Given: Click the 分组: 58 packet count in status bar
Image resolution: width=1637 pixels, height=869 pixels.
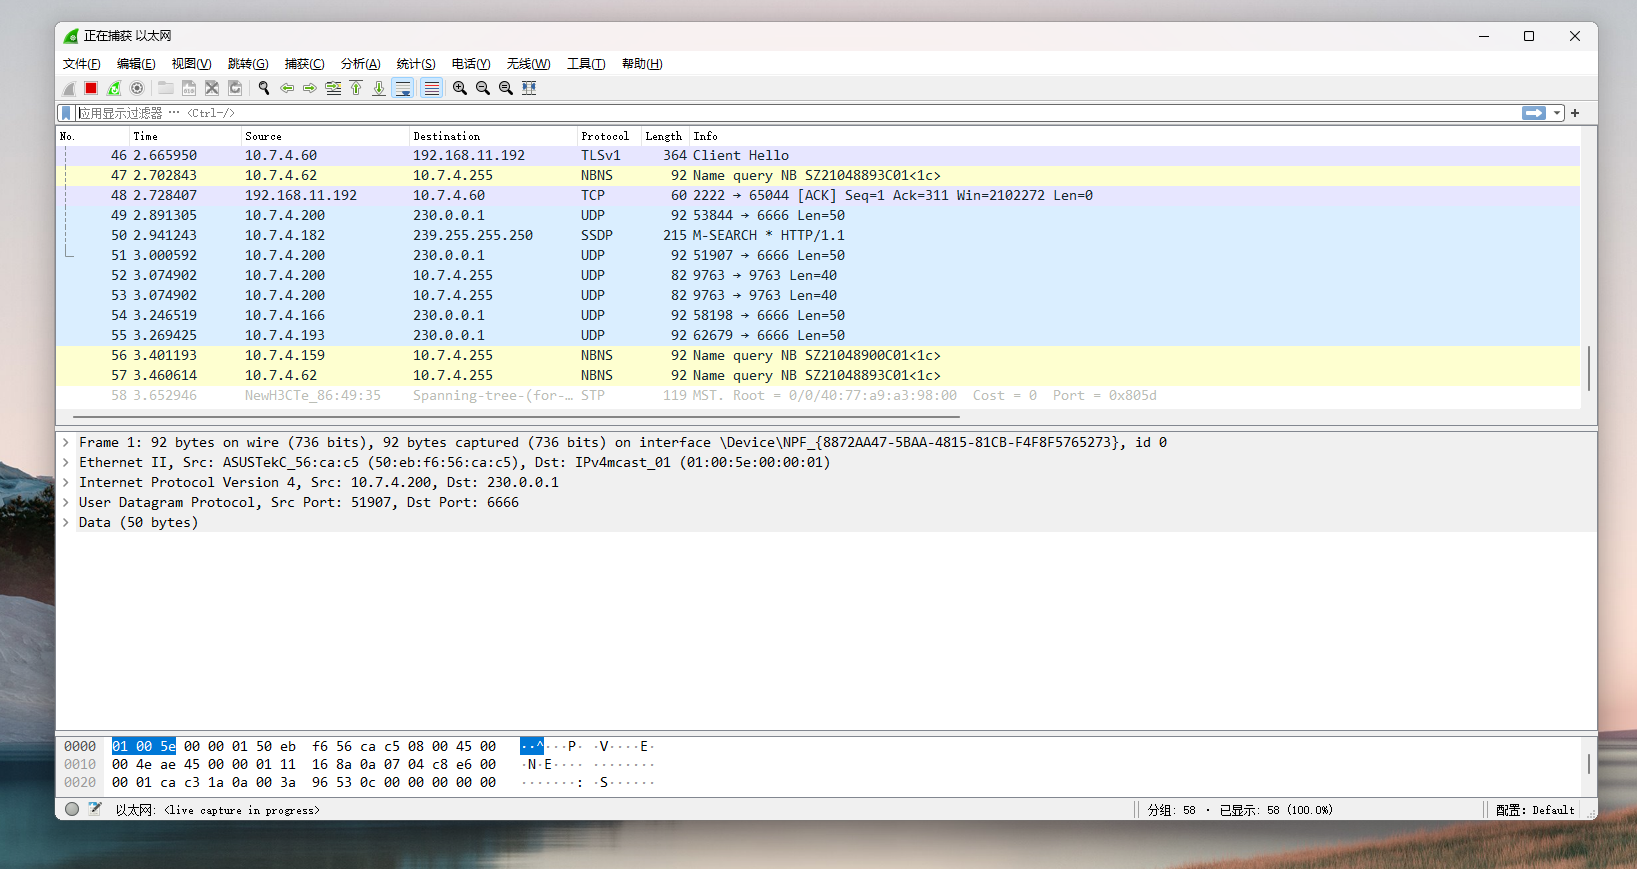Looking at the screenshot, I should pyautogui.click(x=1172, y=810).
